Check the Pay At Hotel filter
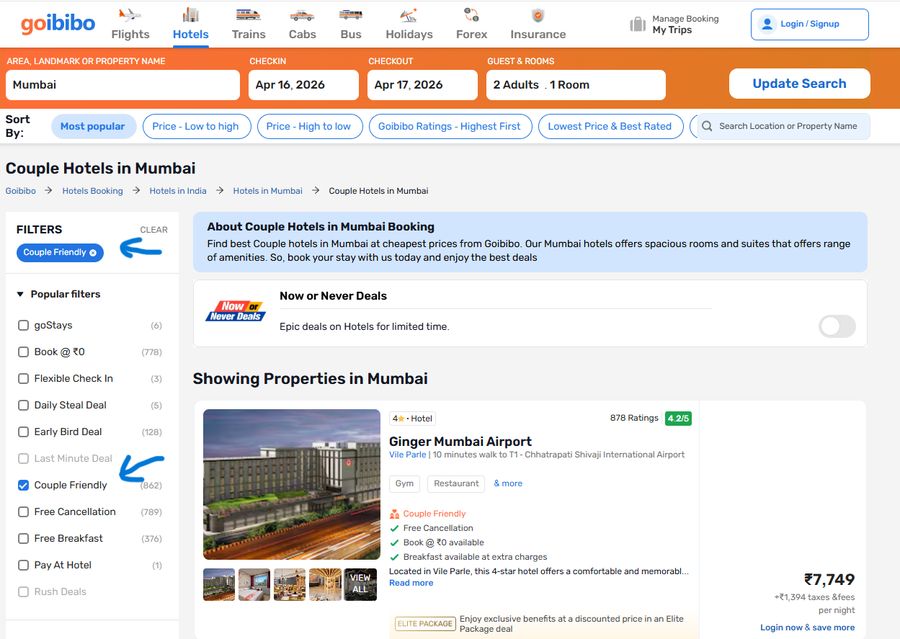This screenshot has height=639, width=900. (24, 565)
